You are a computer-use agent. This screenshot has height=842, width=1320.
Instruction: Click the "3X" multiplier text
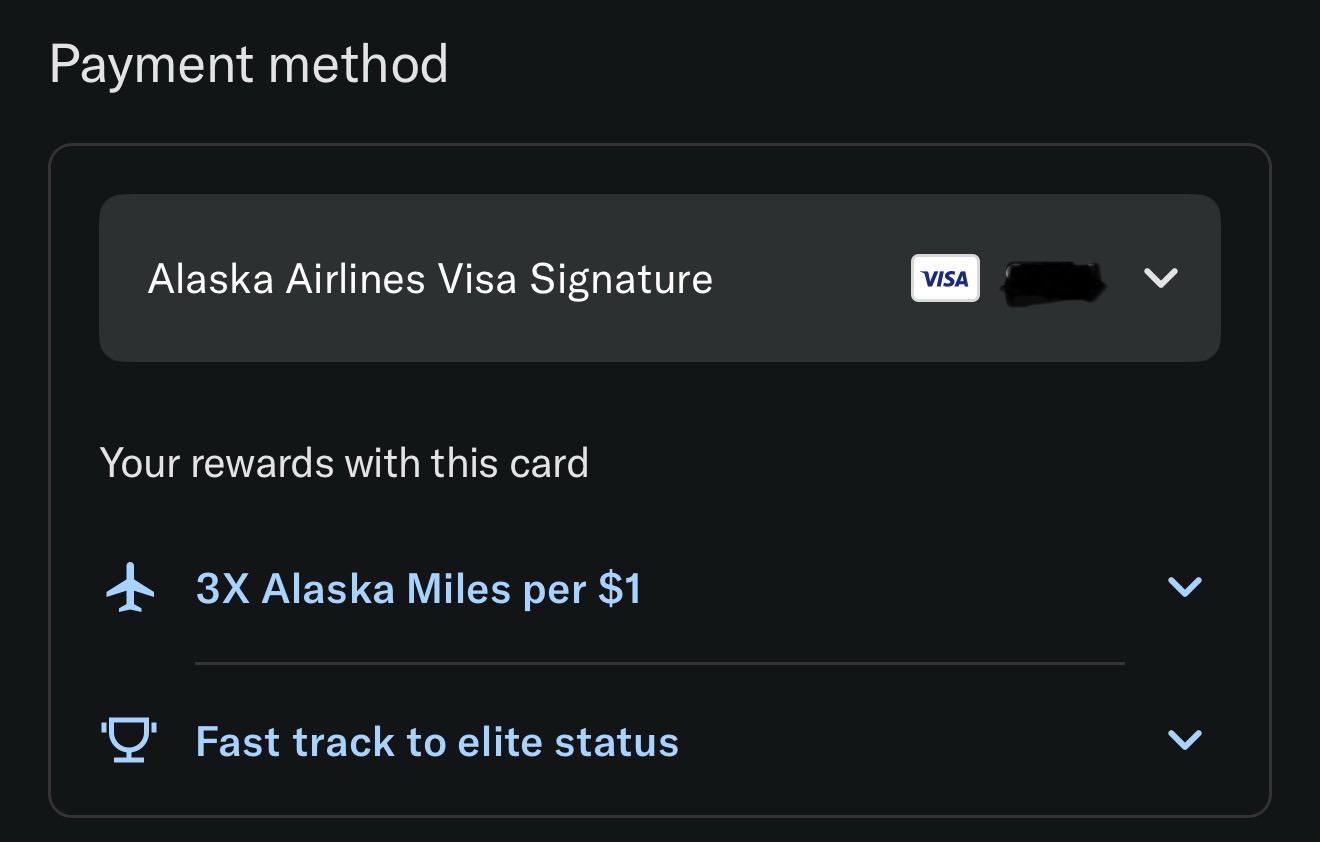pyautogui.click(x=222, y=589)
